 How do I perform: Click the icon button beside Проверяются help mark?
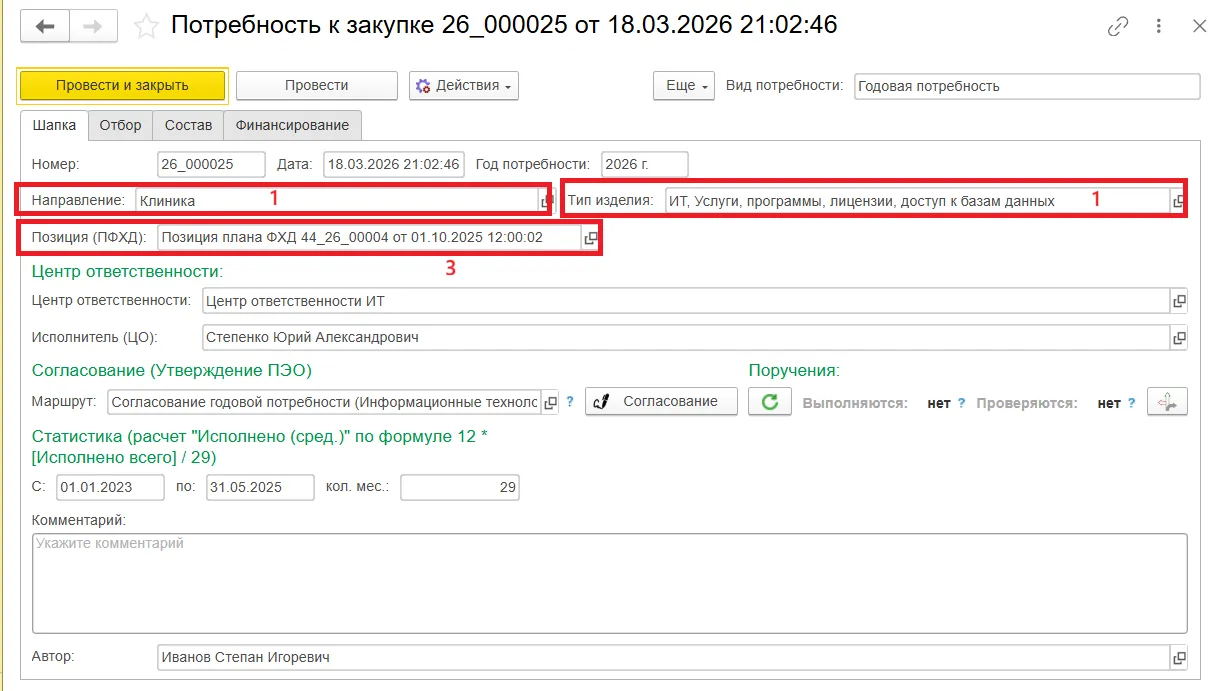point(1167,402)
